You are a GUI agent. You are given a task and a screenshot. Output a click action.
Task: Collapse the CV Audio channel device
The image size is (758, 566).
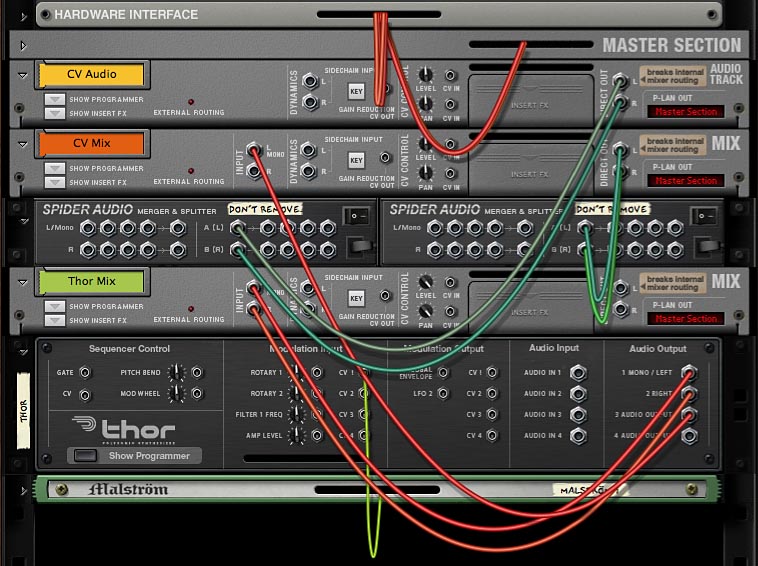point(22,75)
